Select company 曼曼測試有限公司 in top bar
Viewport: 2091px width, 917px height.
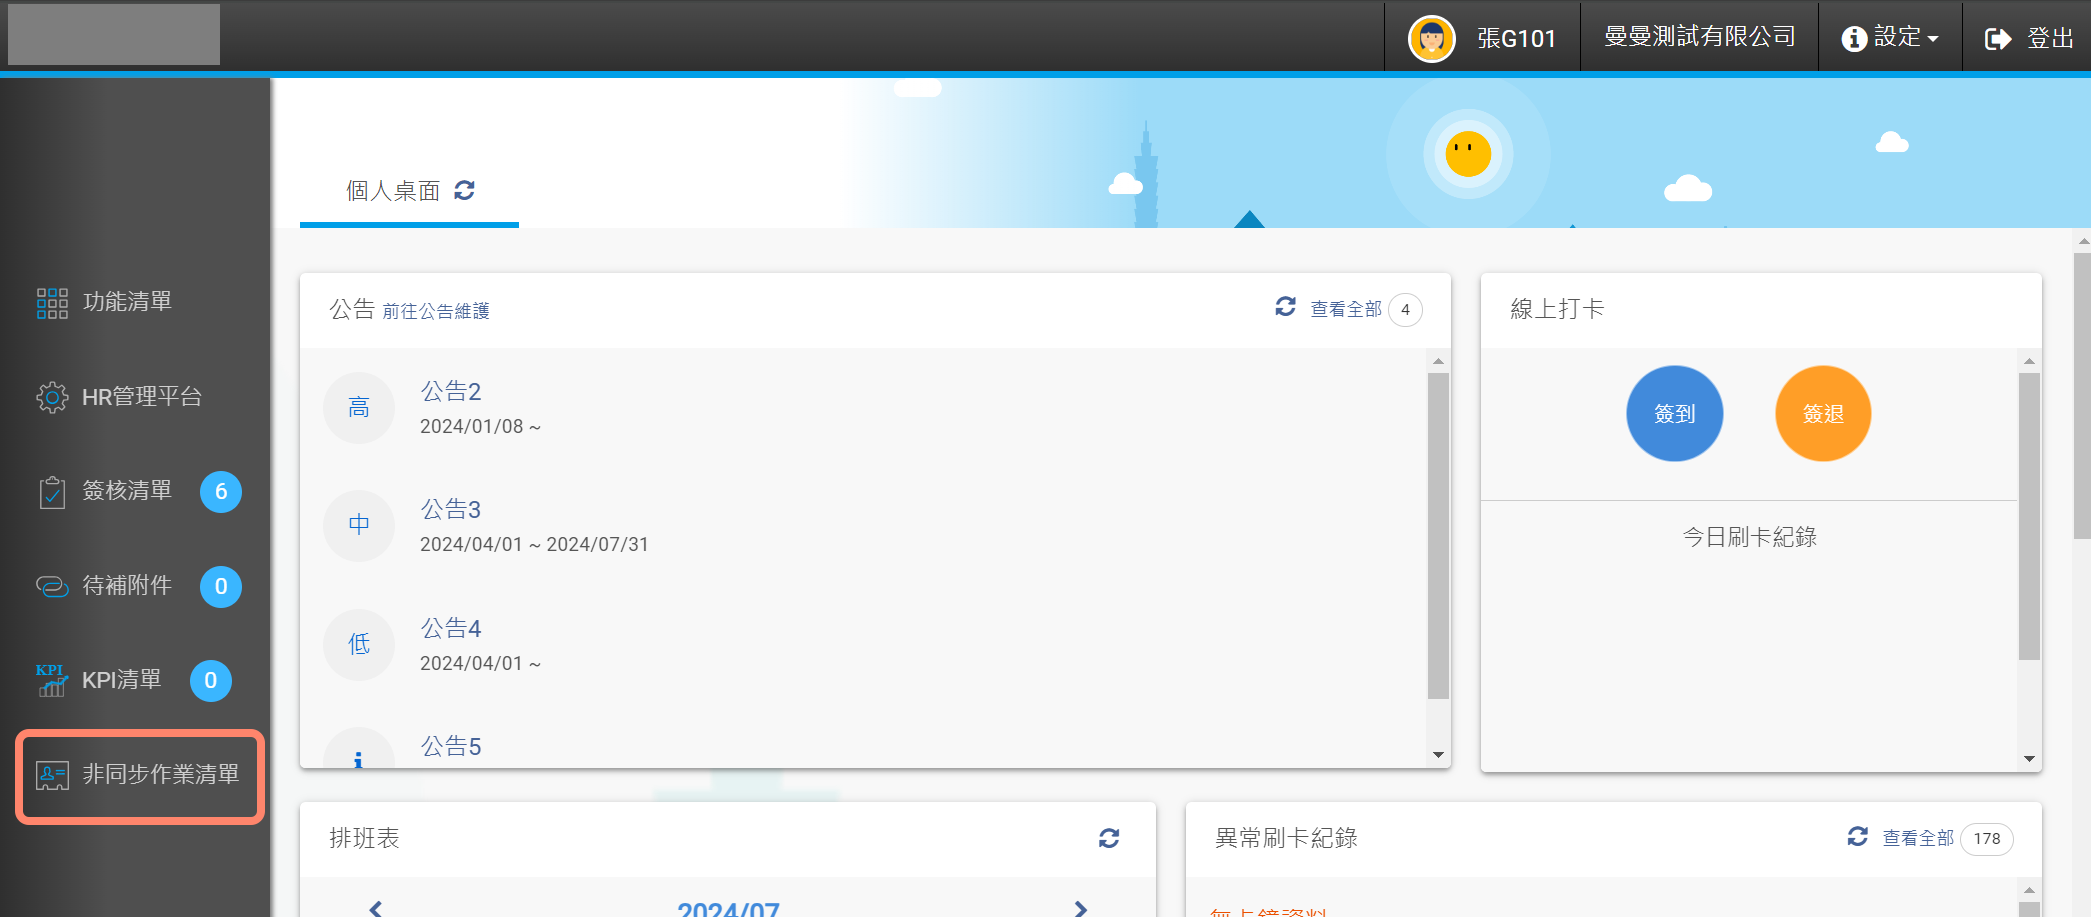point(1699,37)
